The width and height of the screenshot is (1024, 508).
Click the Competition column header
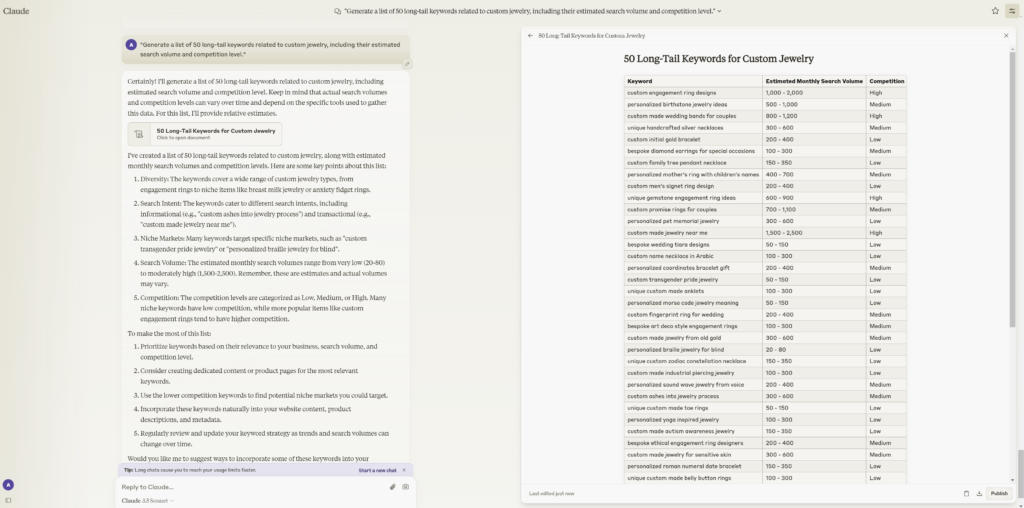[886, 81]
